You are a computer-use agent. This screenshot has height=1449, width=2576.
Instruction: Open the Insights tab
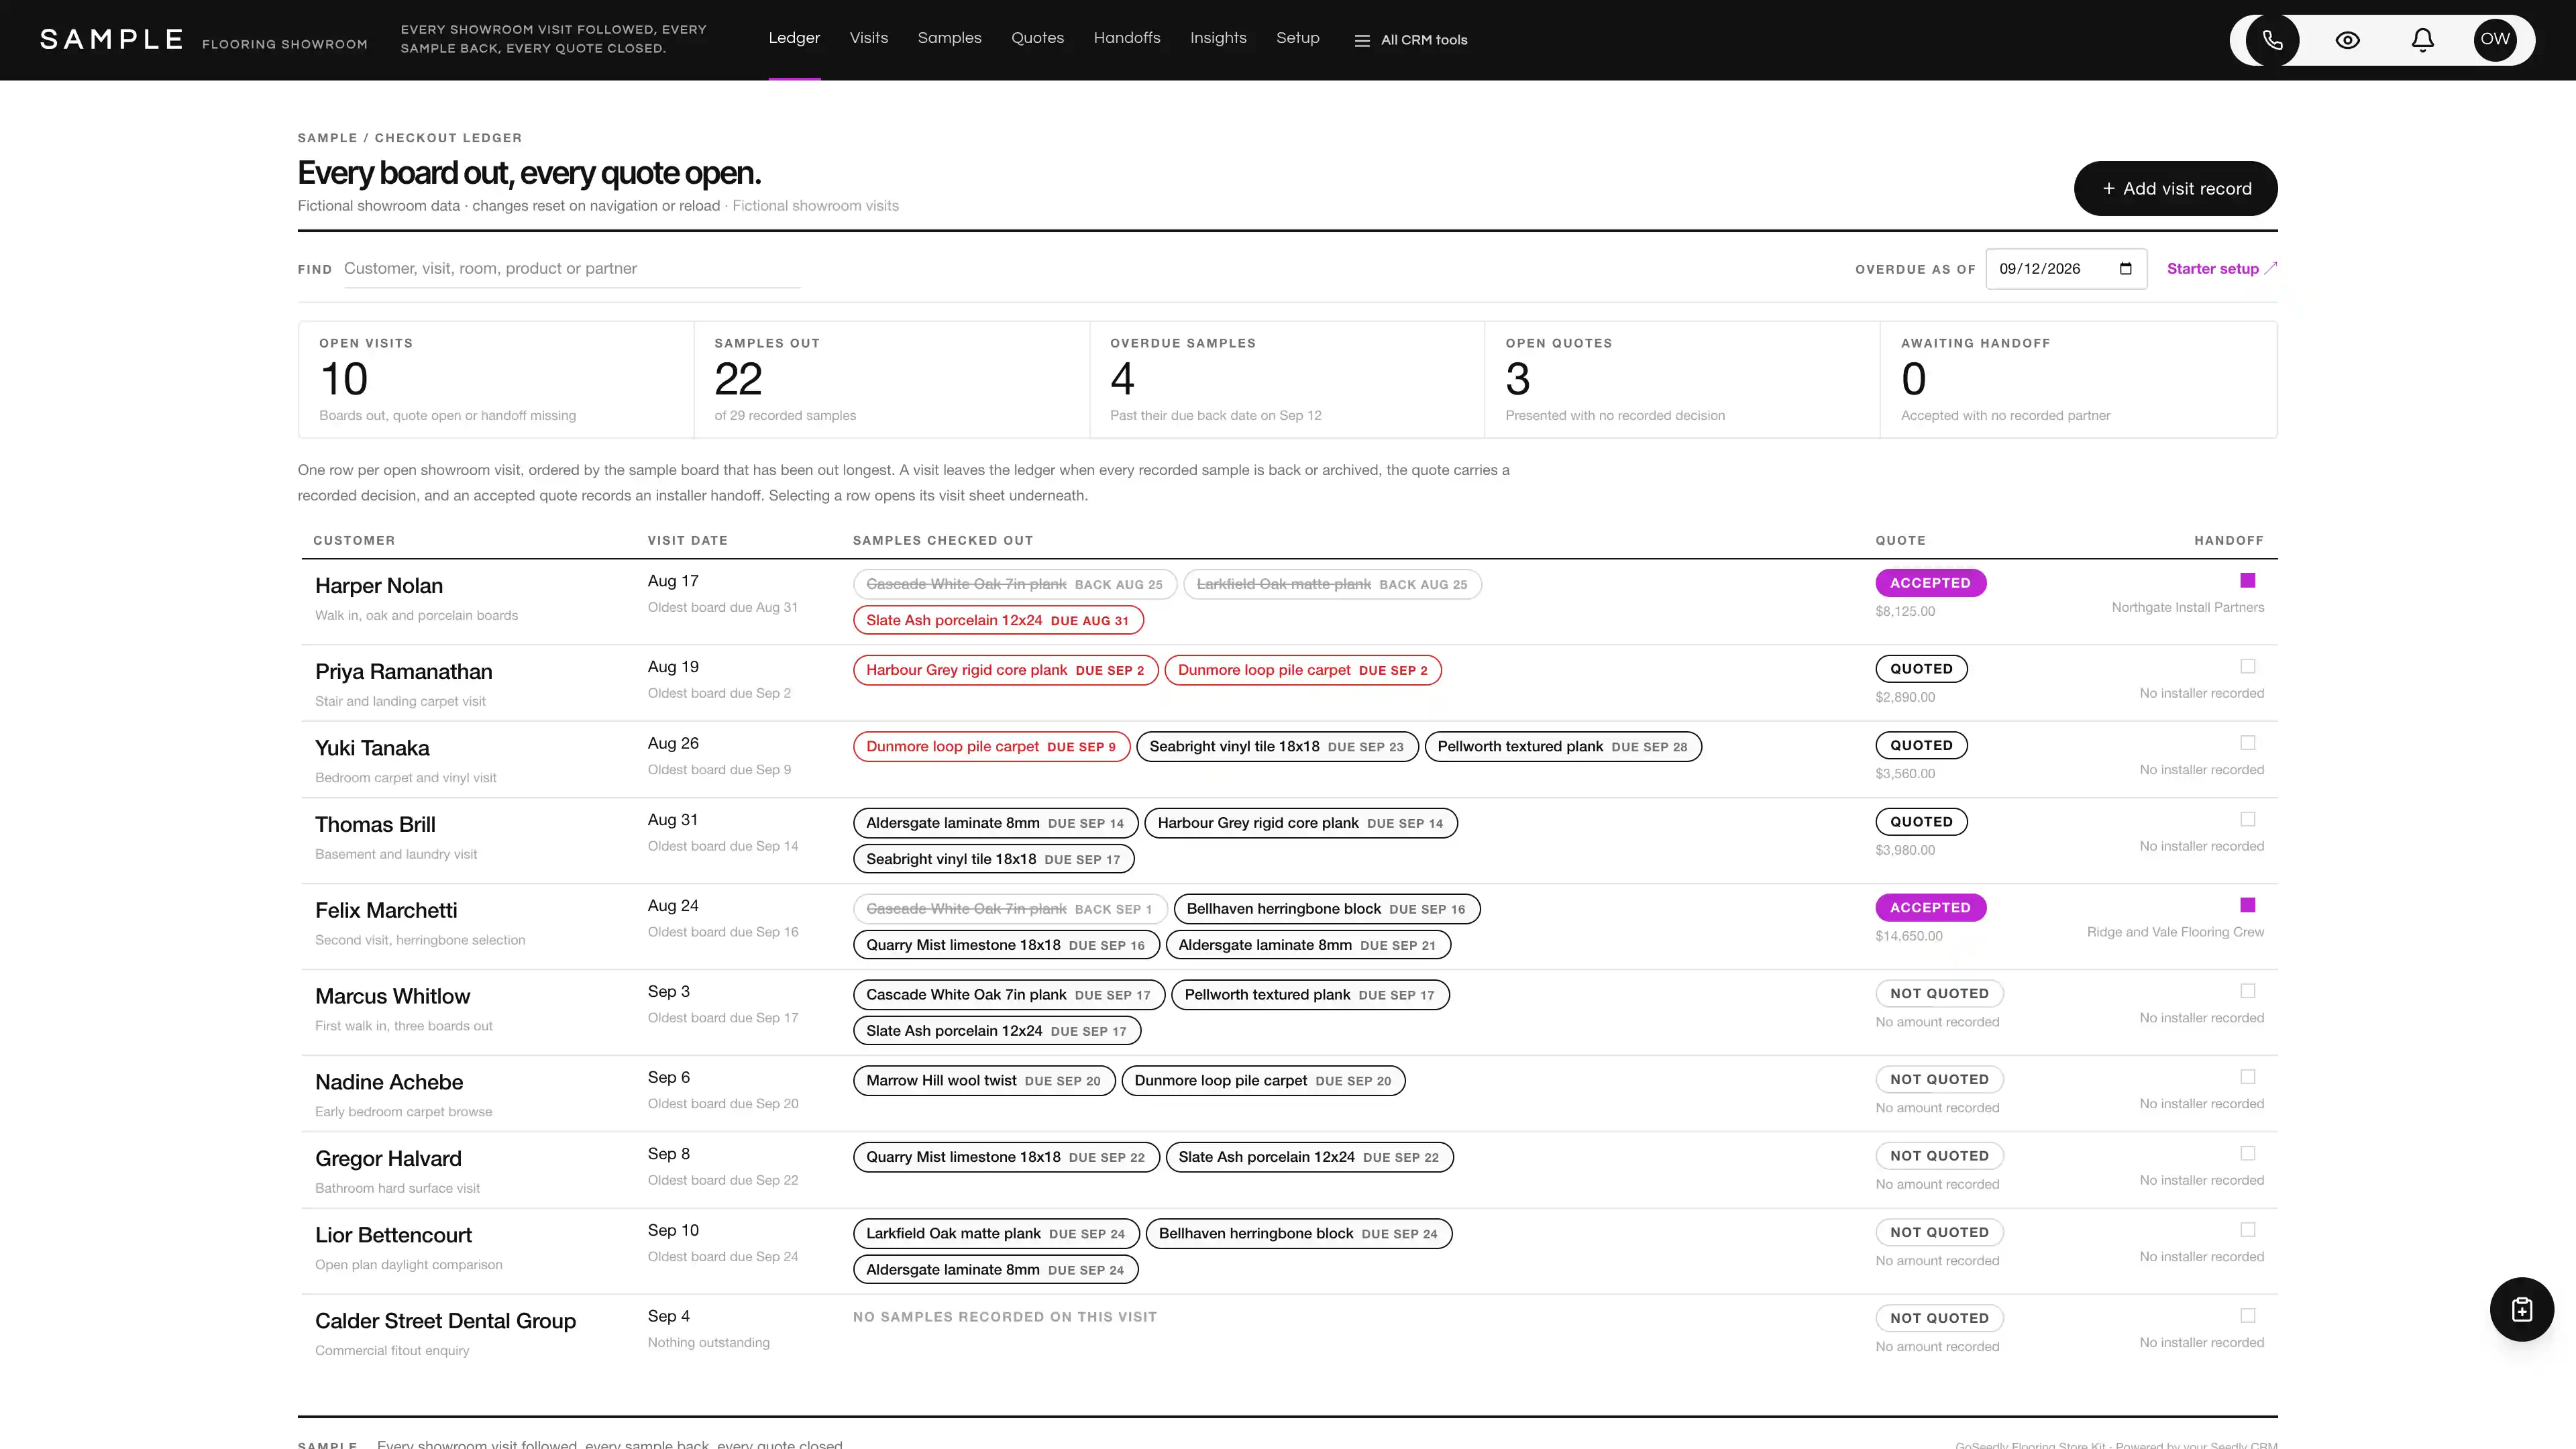pyautogui.click(x=1218, y=38)
